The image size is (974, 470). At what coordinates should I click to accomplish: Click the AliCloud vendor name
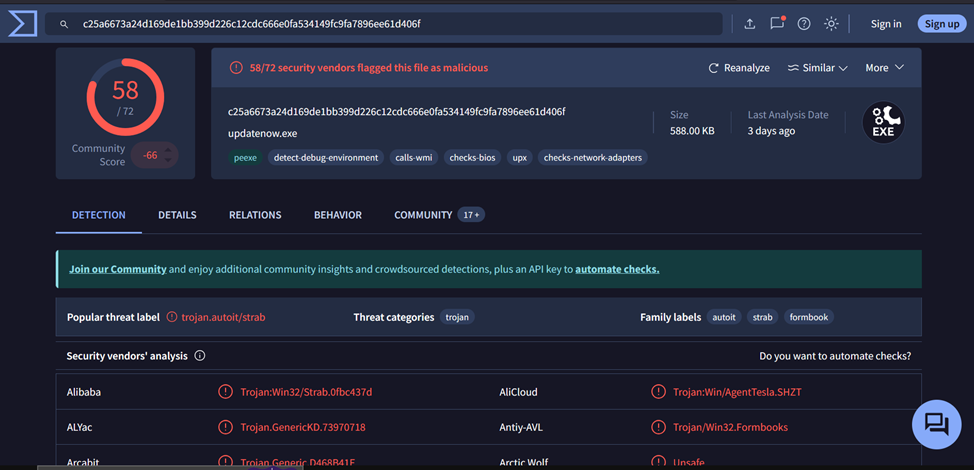(x=519, y=392)
